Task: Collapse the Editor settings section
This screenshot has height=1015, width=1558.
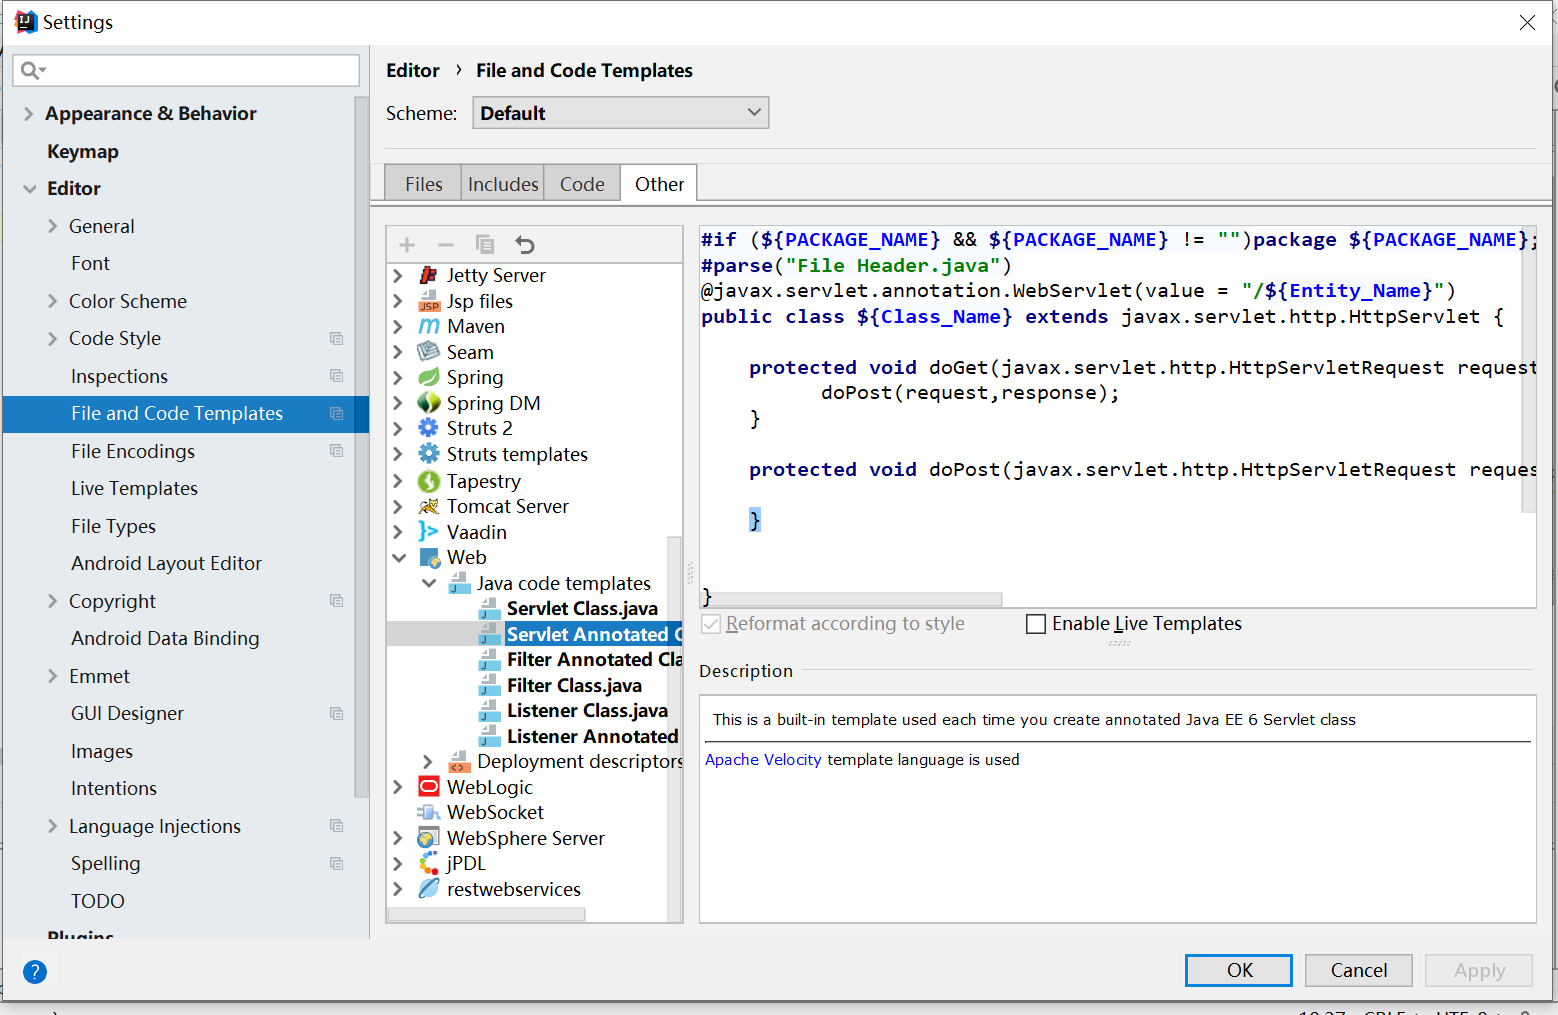Action: pyautogui.click(x=29, y=189)
